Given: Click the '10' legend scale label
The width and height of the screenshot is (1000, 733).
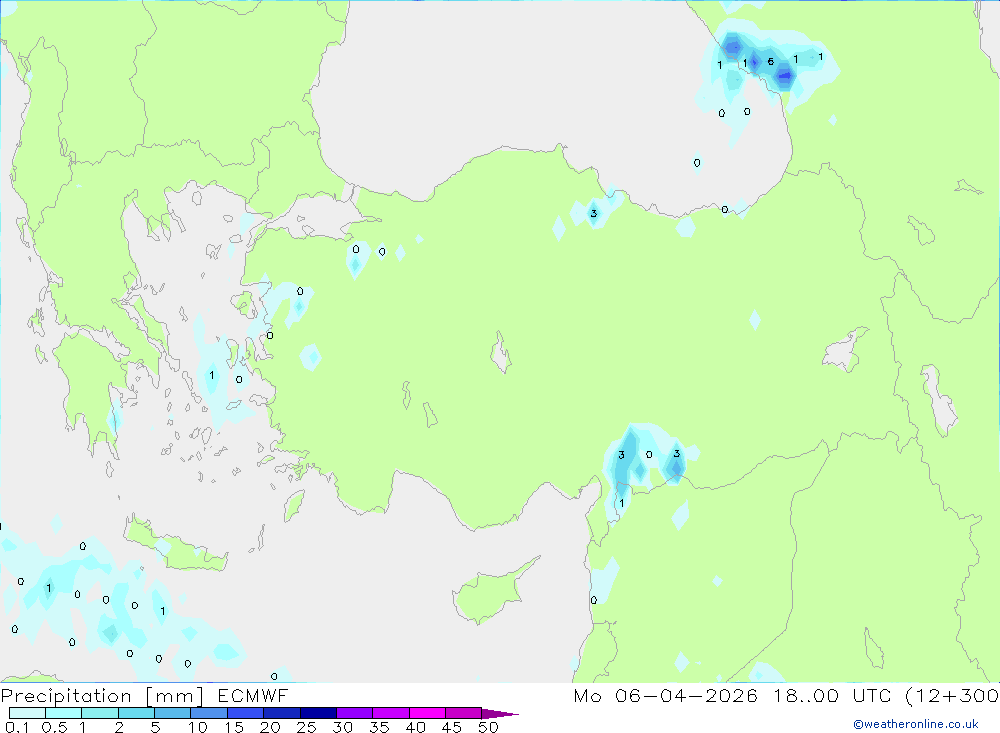Looking at the screenshot, I should coord(198,727).
